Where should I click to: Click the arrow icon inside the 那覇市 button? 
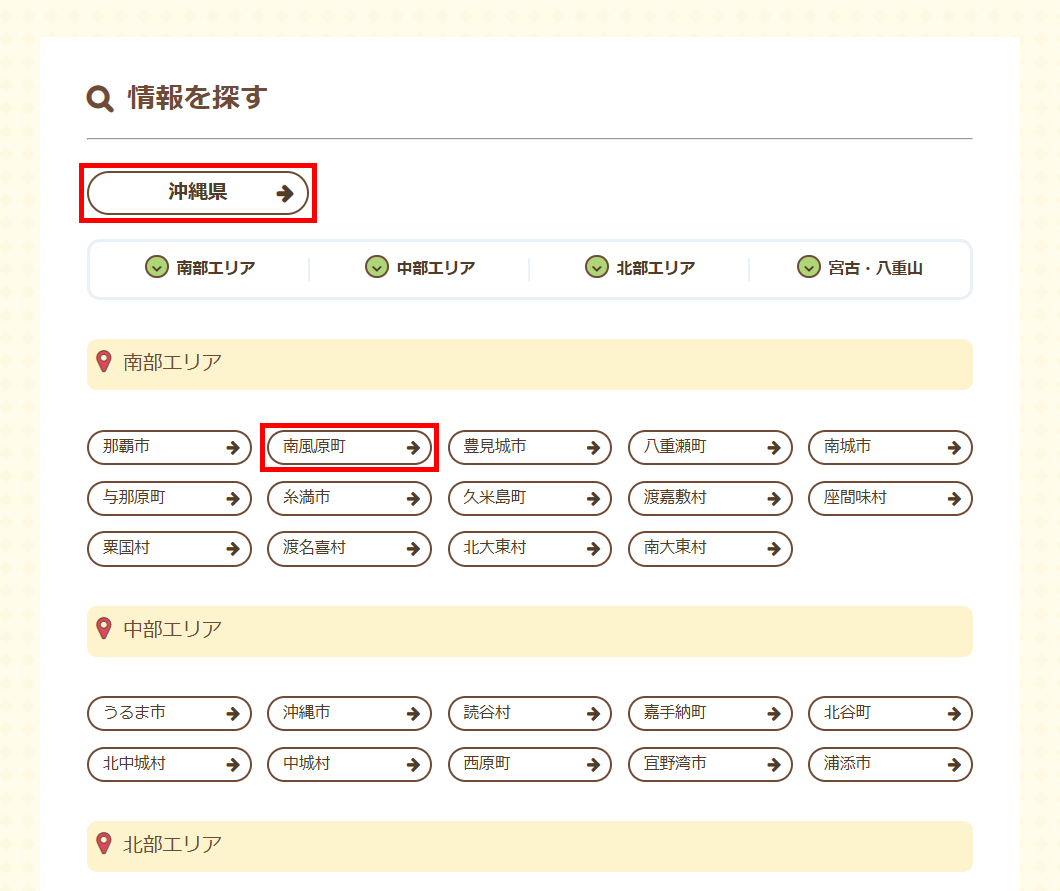[x=233, y=448]
